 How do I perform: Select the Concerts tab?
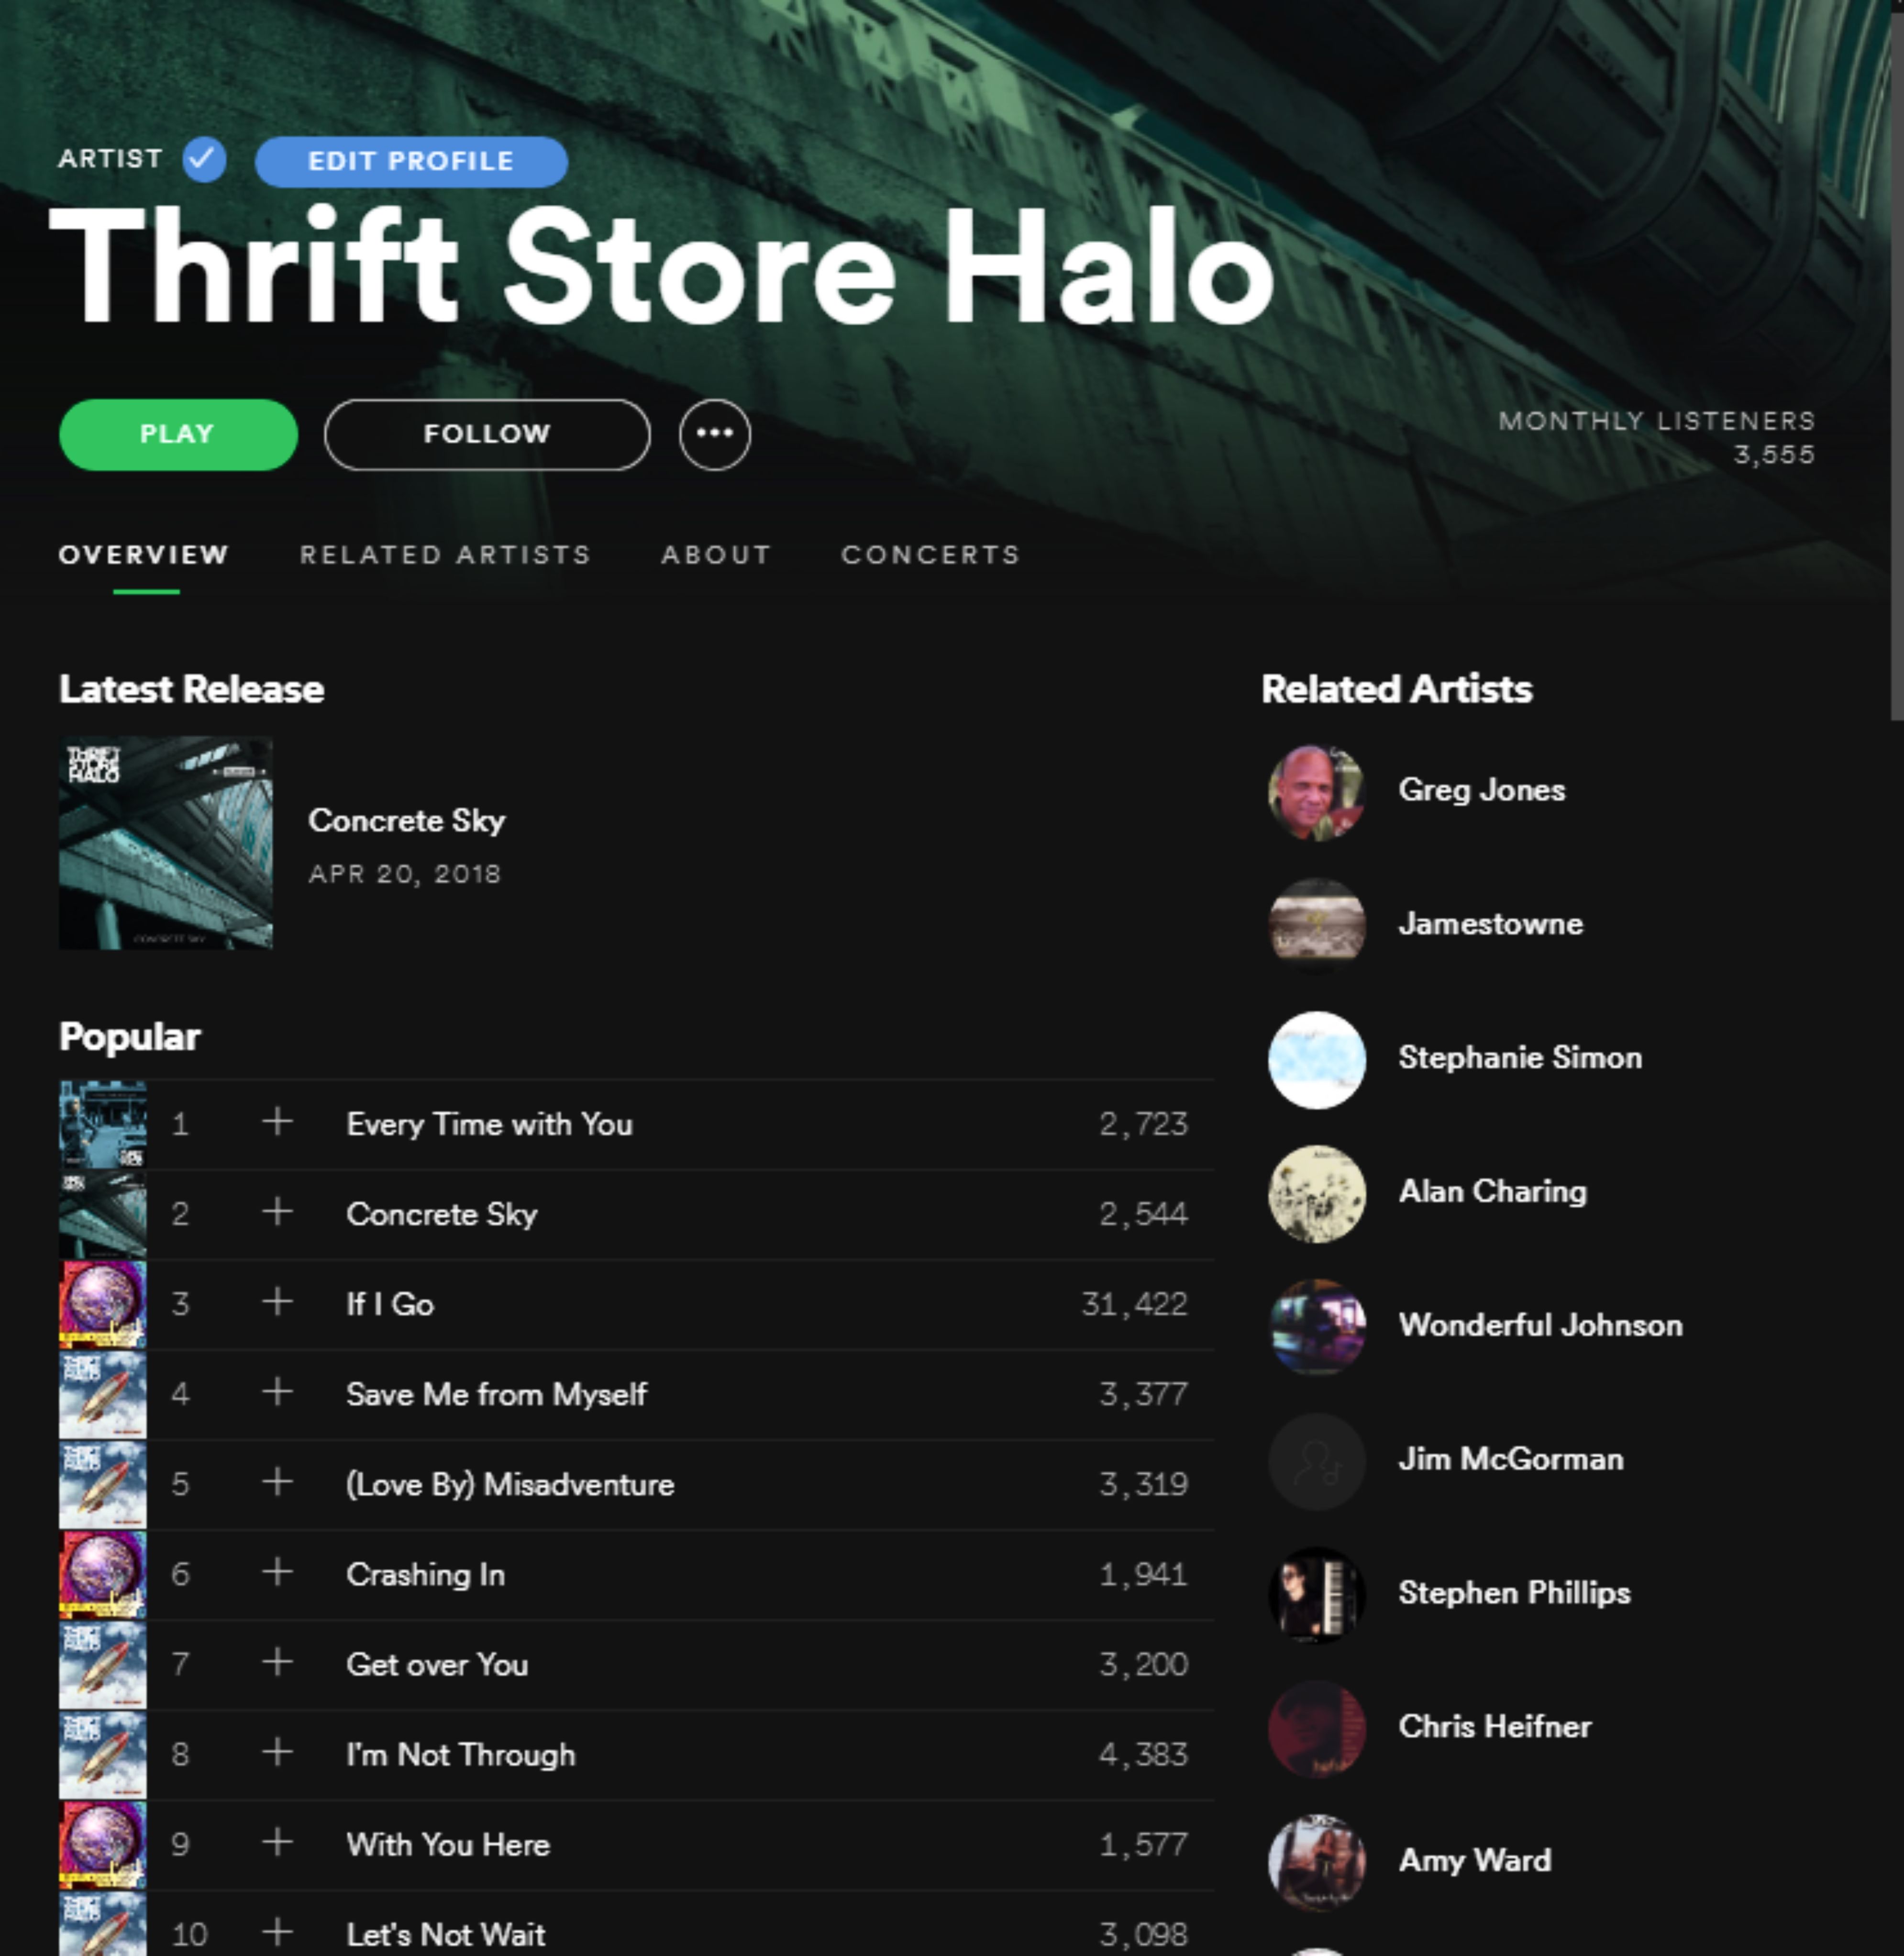(930, 555)
